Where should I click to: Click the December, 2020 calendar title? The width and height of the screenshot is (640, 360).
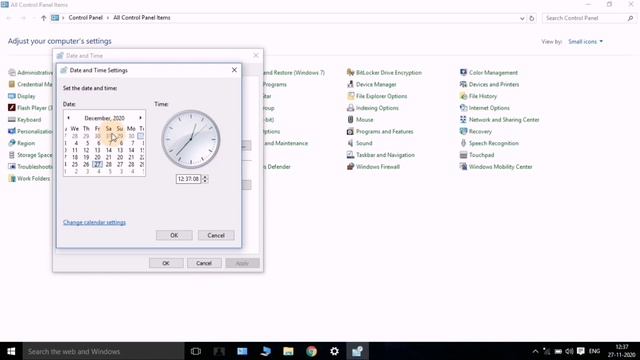pyautogui.click(x=104, y=118)
